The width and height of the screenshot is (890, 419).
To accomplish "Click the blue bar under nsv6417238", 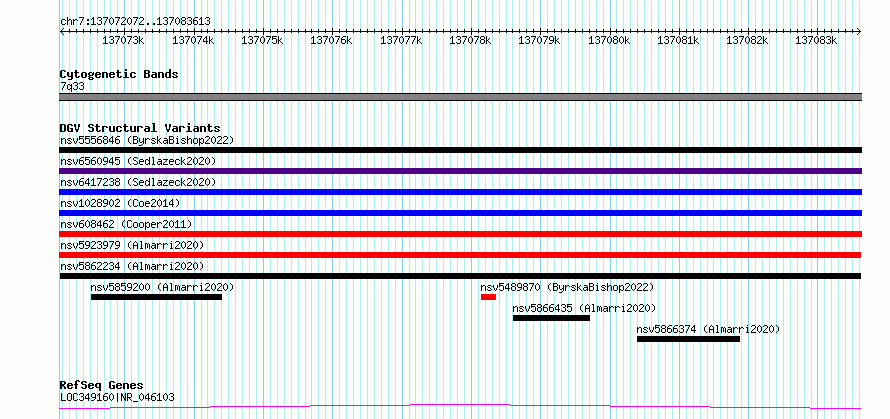I will (x=460, y=192).
